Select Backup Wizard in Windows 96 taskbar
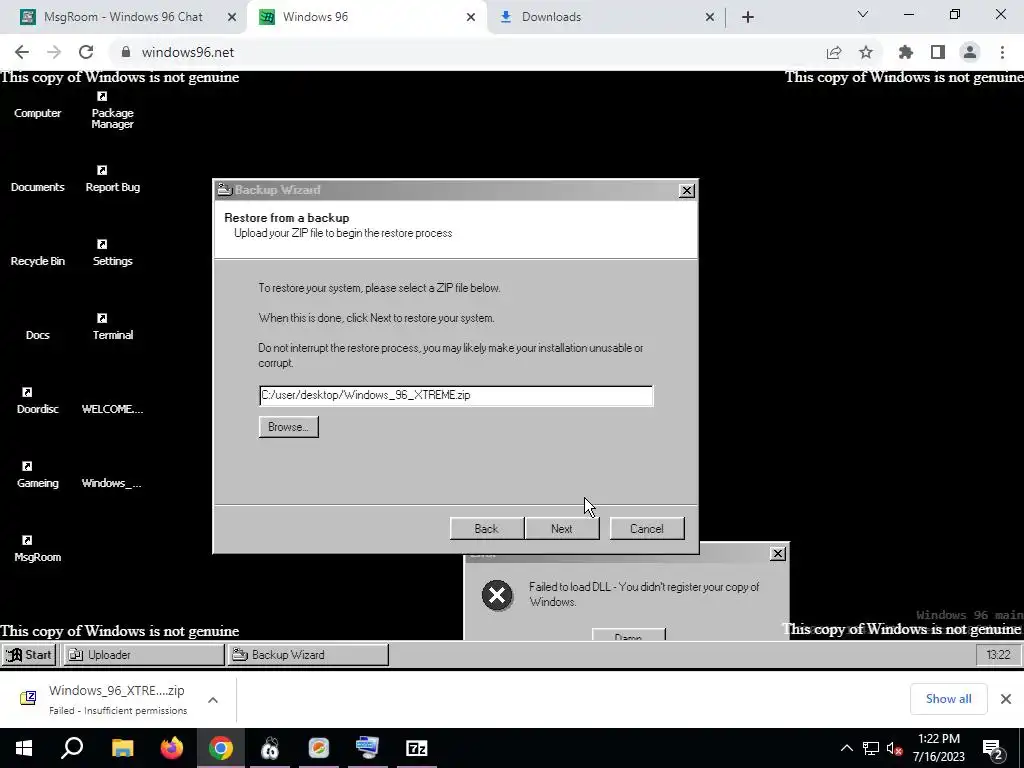 coord(308,654)
